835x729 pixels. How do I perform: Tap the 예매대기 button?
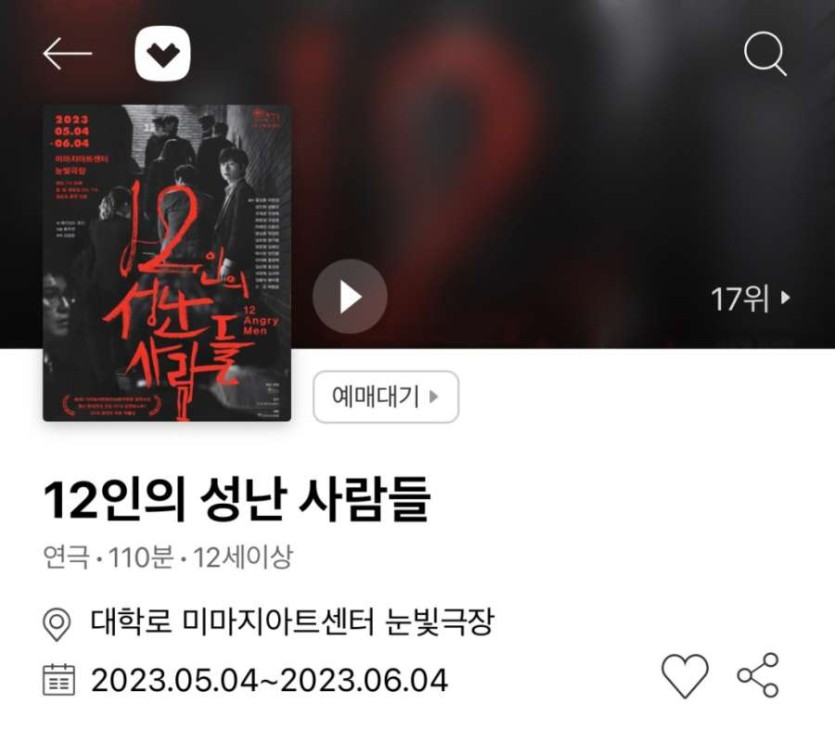(x=386, y=397)
